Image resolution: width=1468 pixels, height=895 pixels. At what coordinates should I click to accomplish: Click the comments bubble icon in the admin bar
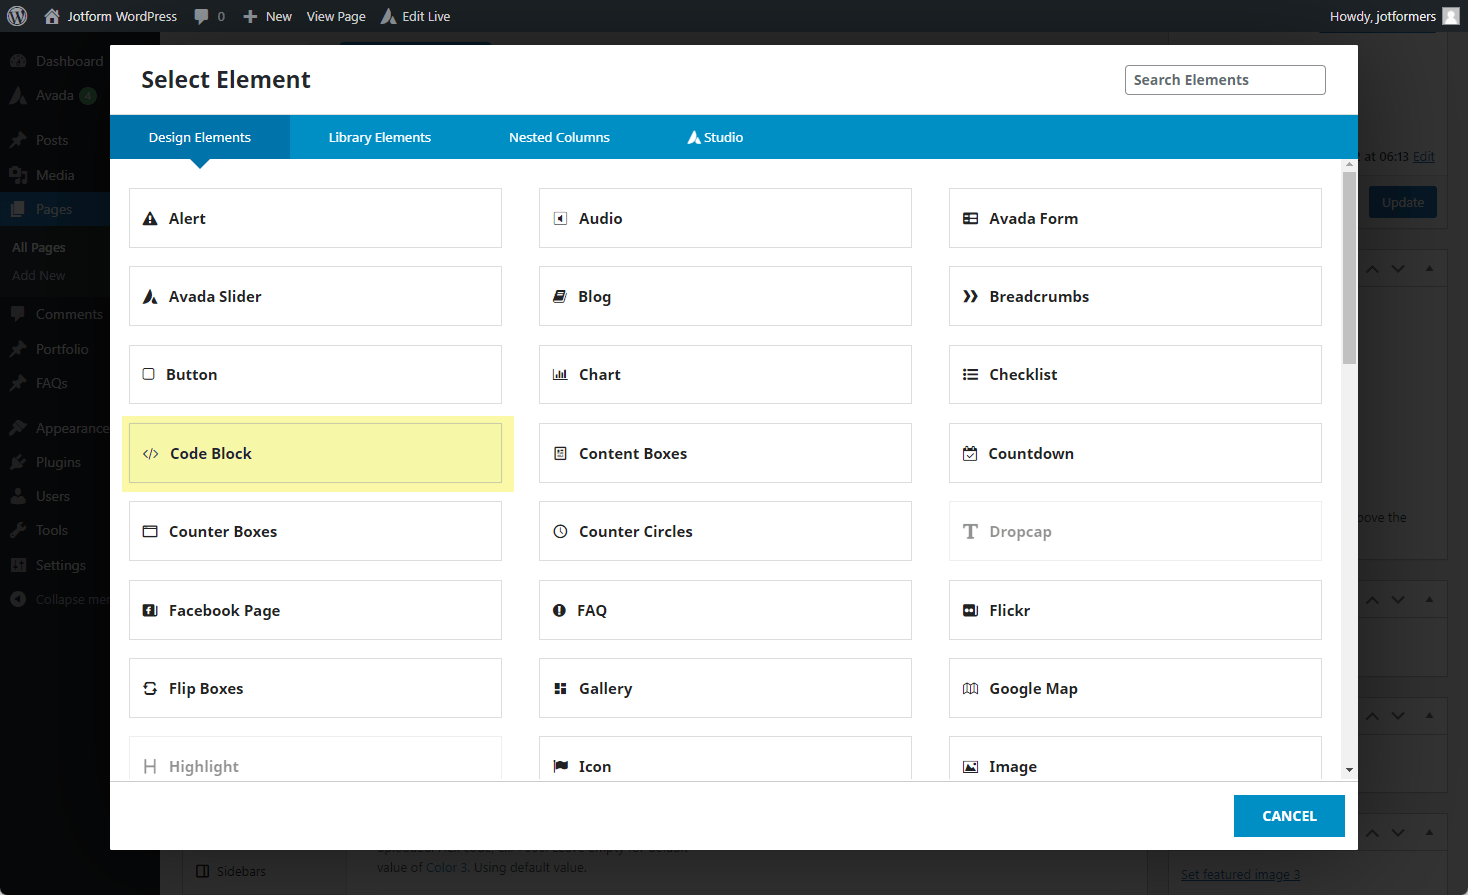tap(202, 17)
